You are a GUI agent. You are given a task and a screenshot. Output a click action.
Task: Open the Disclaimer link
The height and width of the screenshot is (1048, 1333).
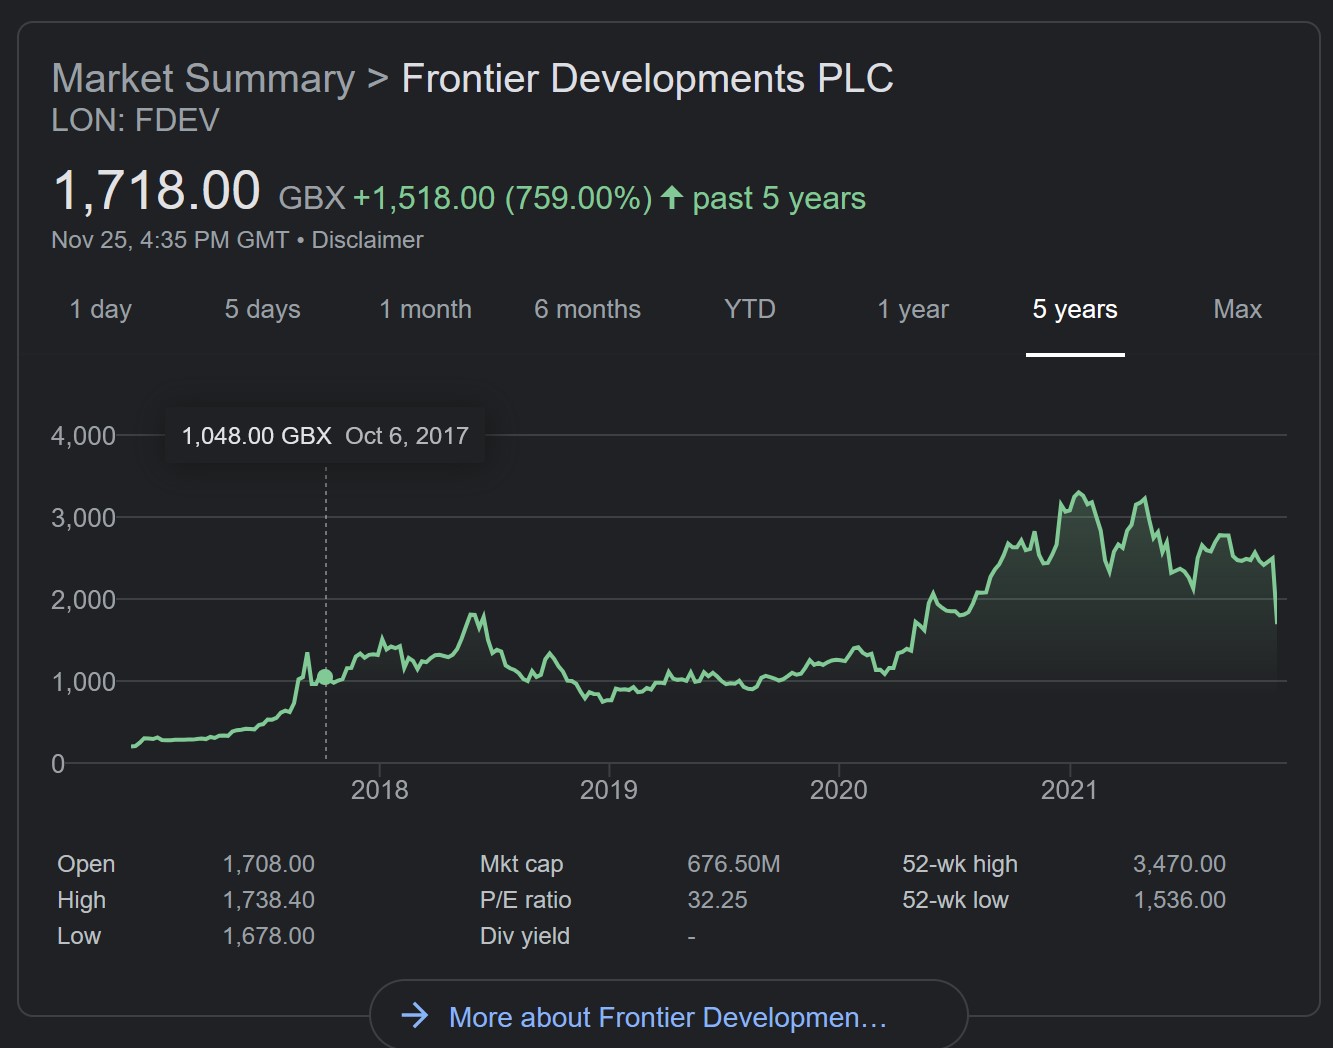[x=367, y=240]
